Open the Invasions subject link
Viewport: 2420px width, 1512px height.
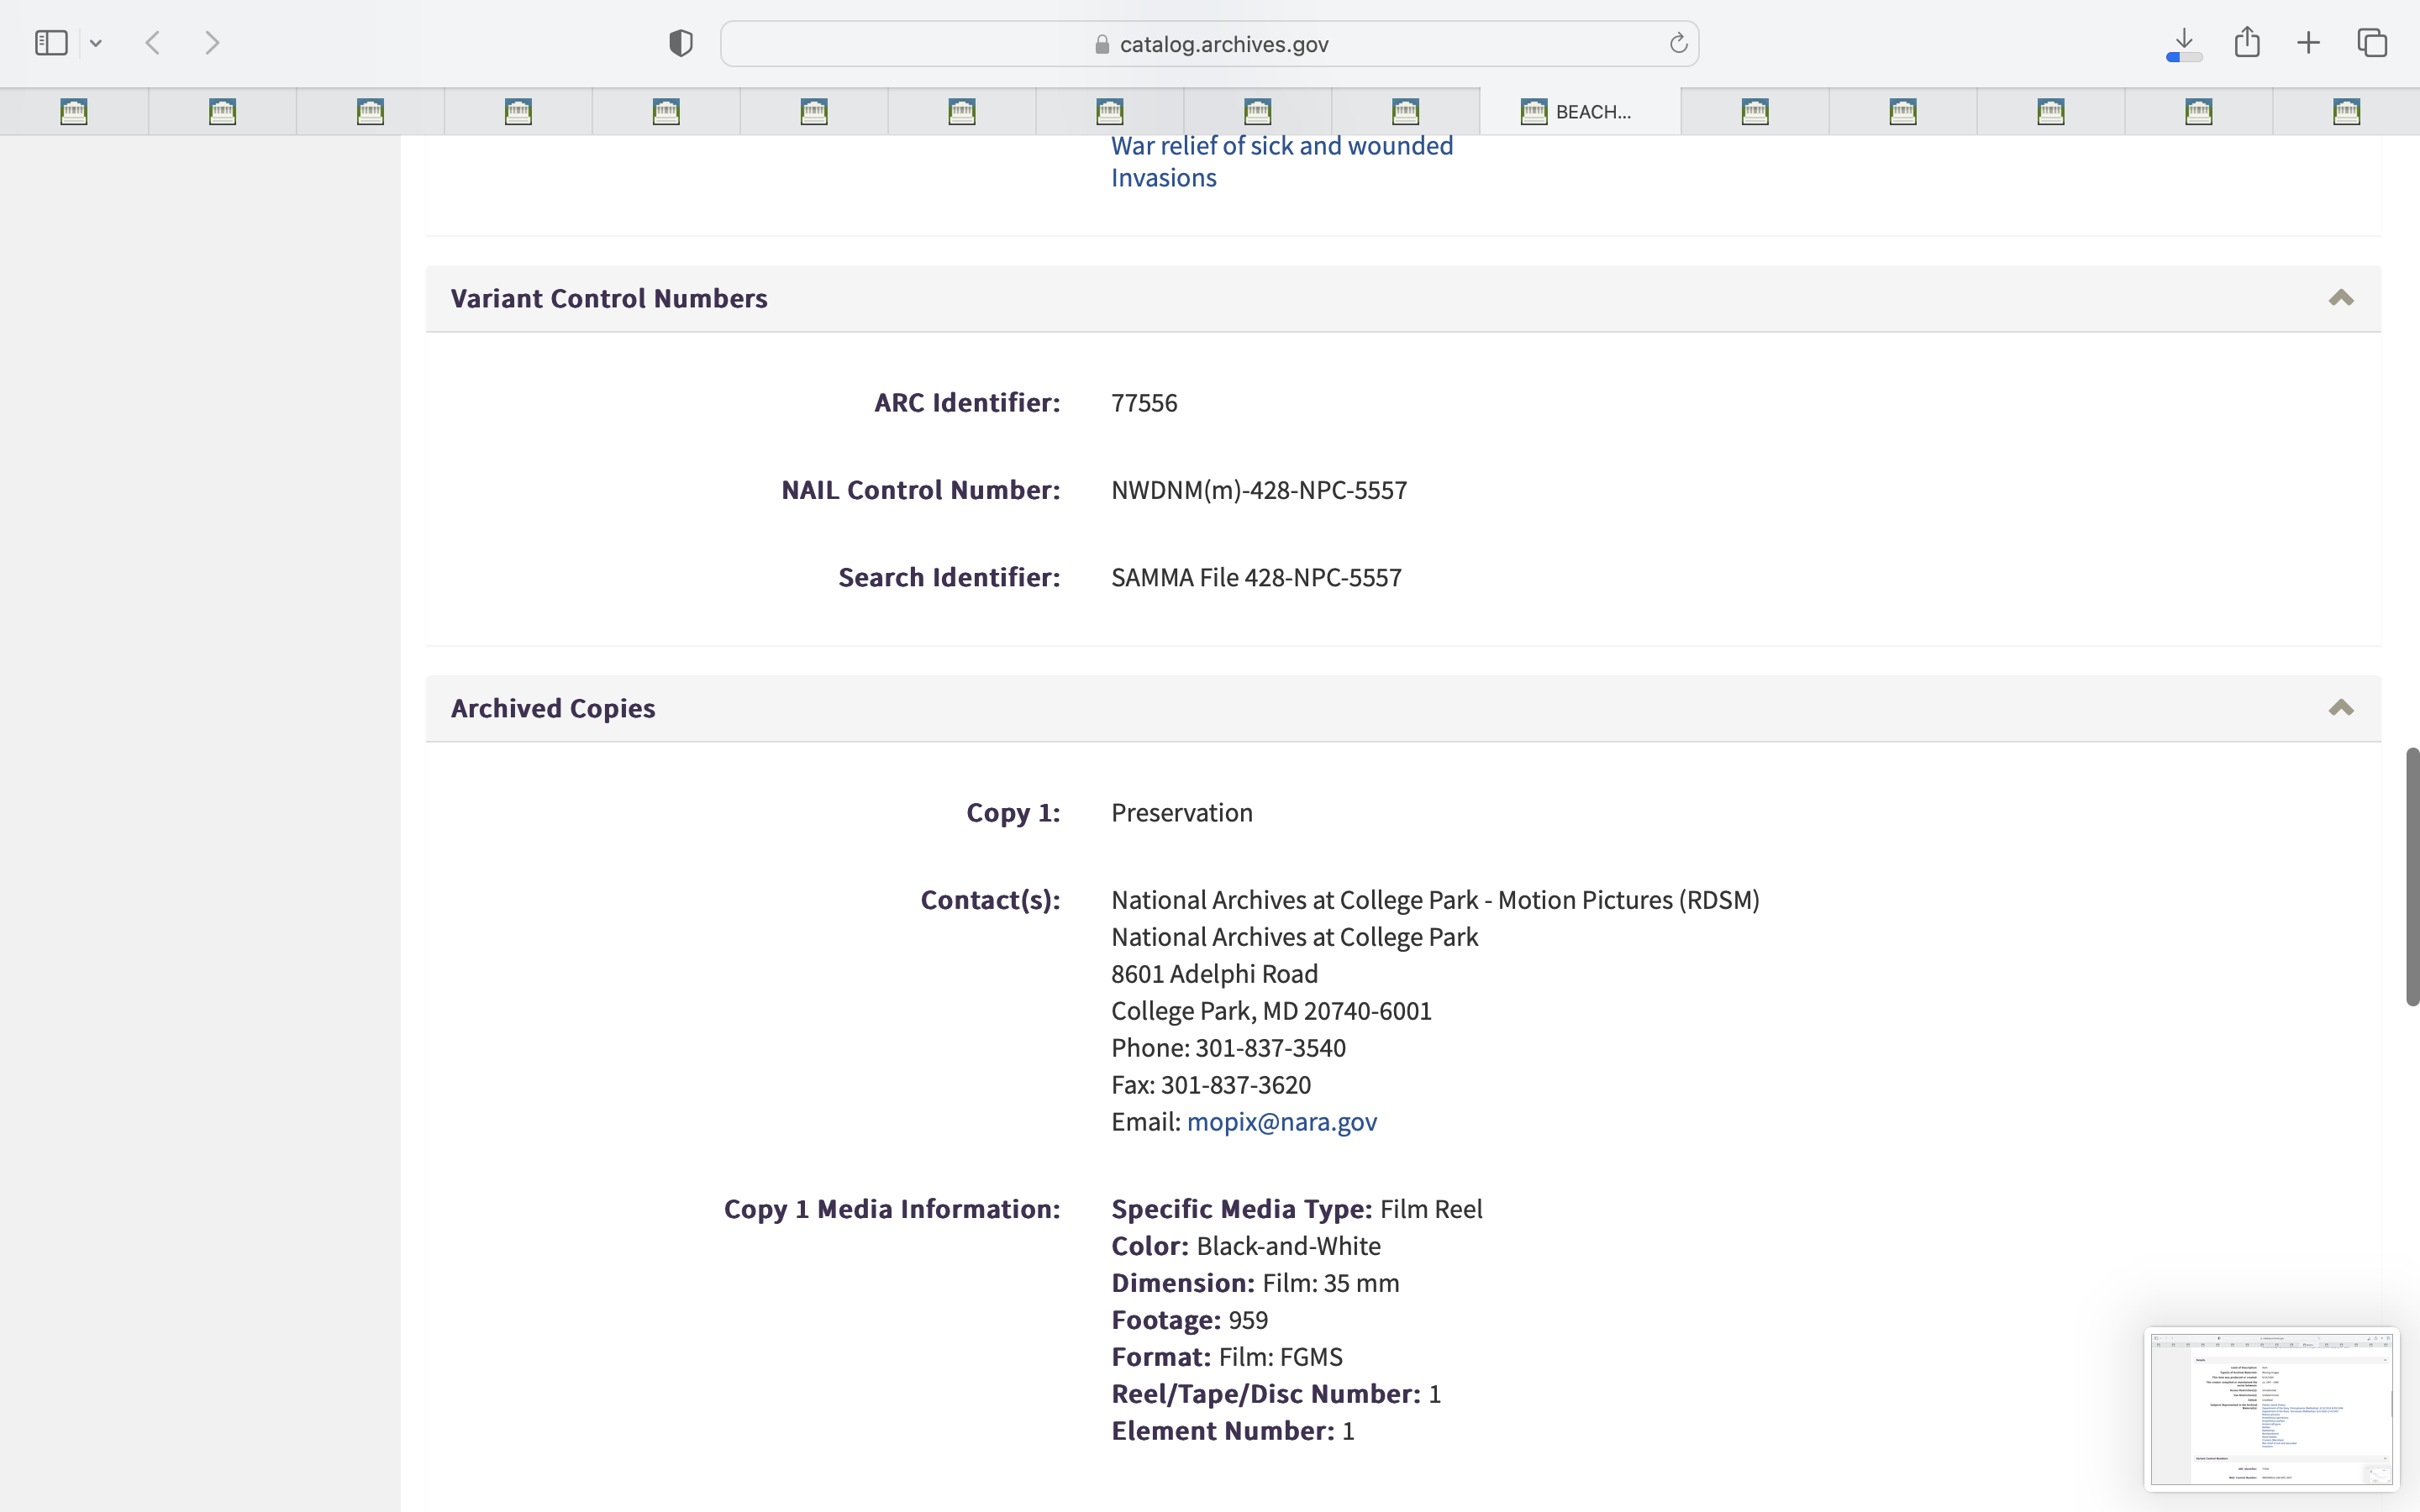[x=1163, y=178]
